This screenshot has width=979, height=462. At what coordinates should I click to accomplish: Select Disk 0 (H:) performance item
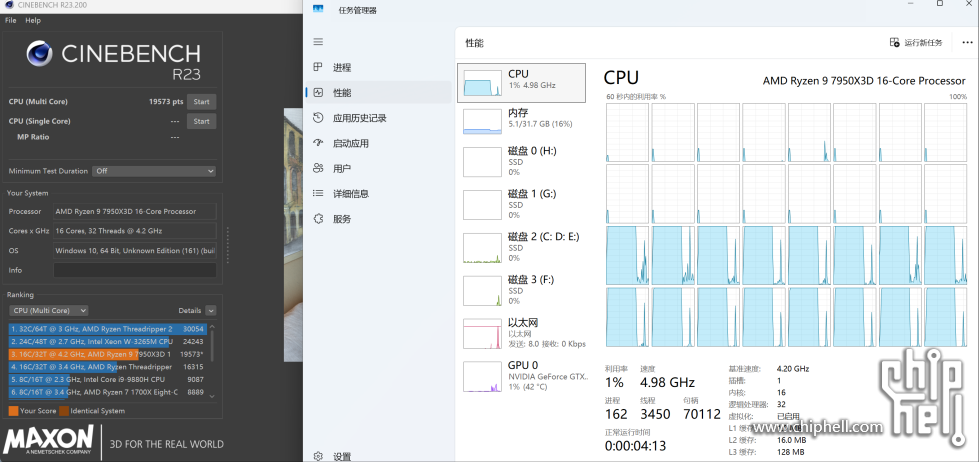click(x=521, y=161)
